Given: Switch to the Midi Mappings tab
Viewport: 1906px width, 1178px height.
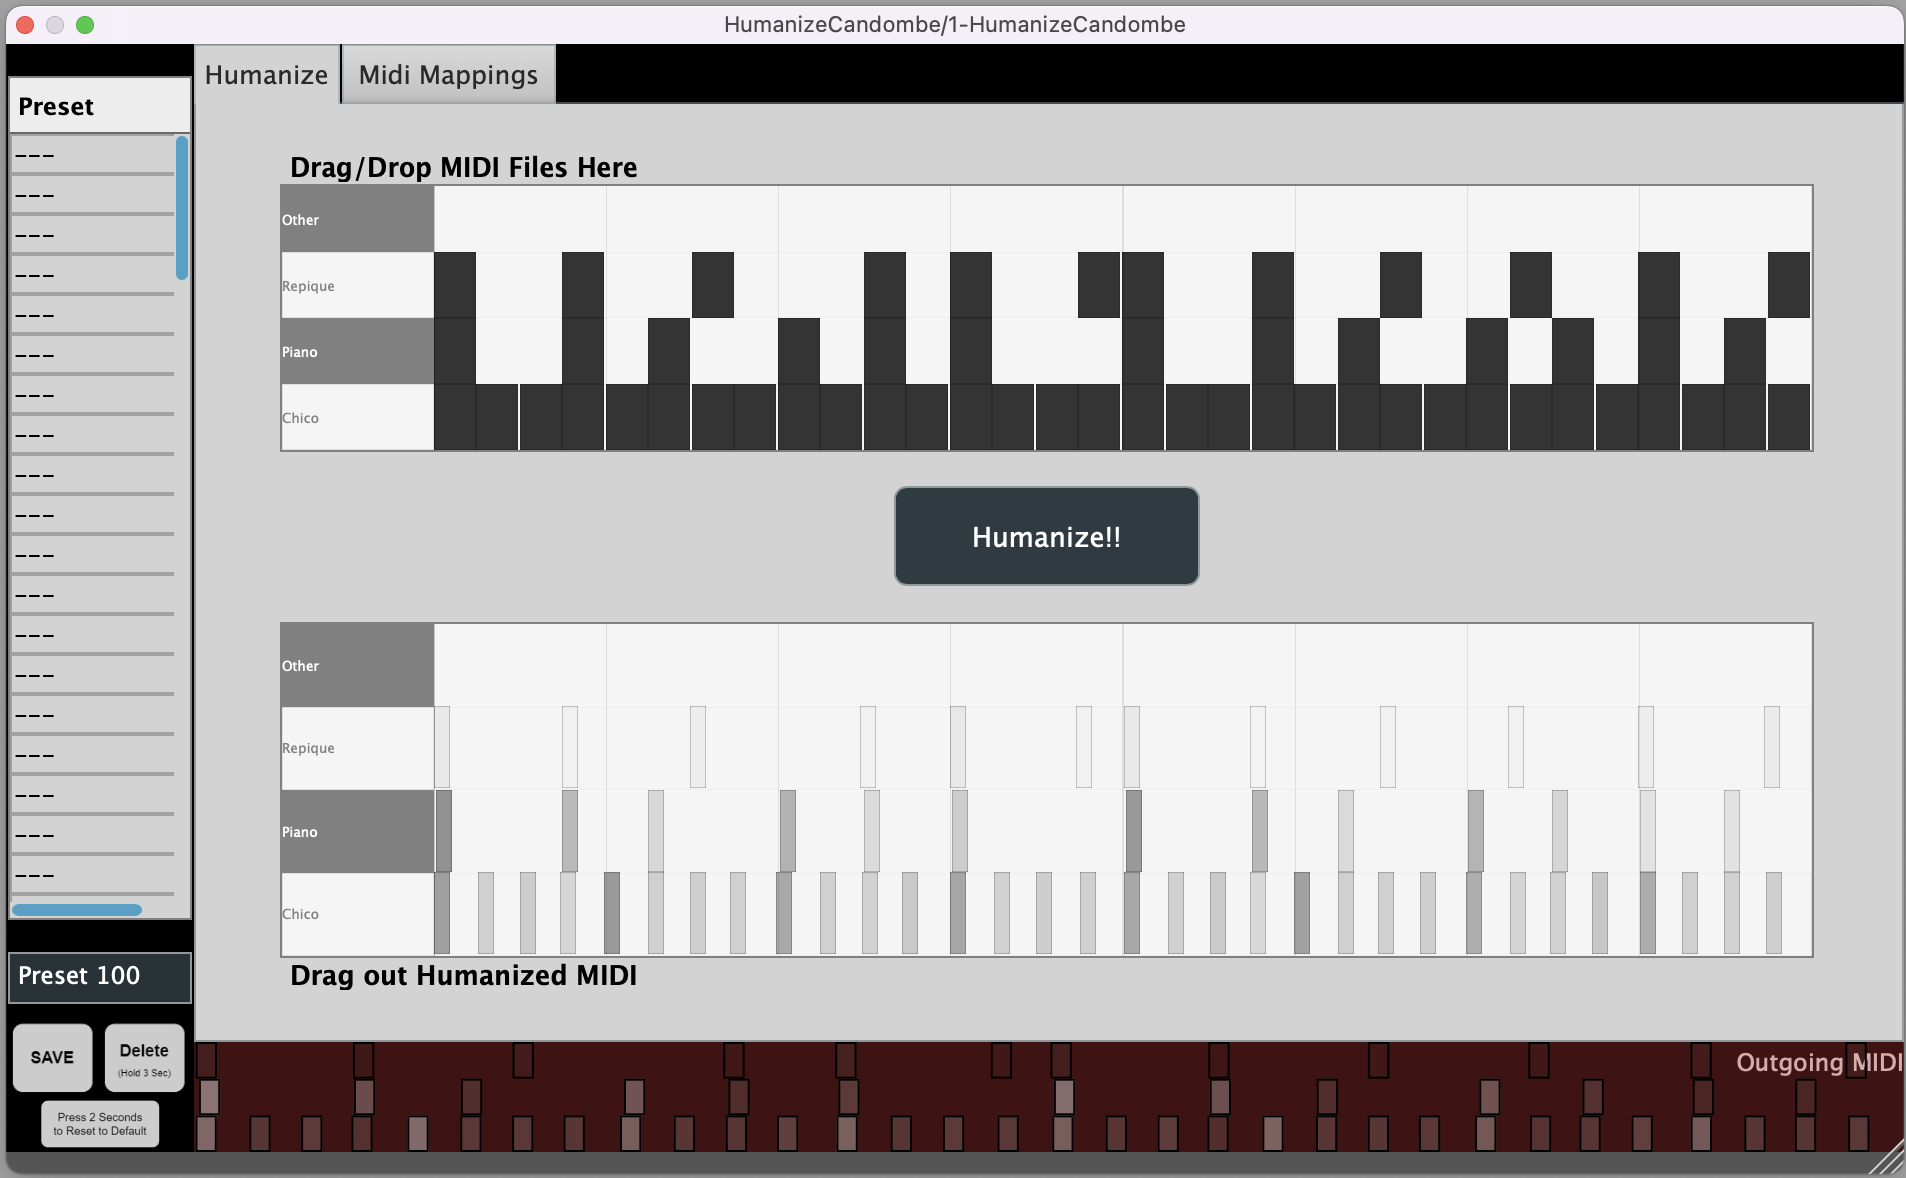Looking at the screenshot, I should (447, 74).
